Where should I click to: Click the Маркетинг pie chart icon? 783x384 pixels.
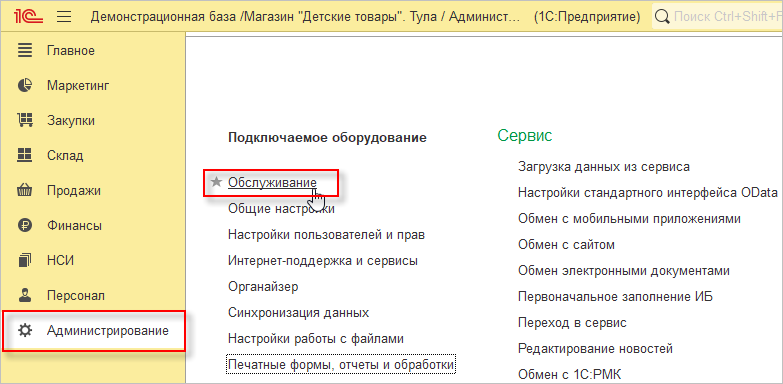[x=24, y=85]
